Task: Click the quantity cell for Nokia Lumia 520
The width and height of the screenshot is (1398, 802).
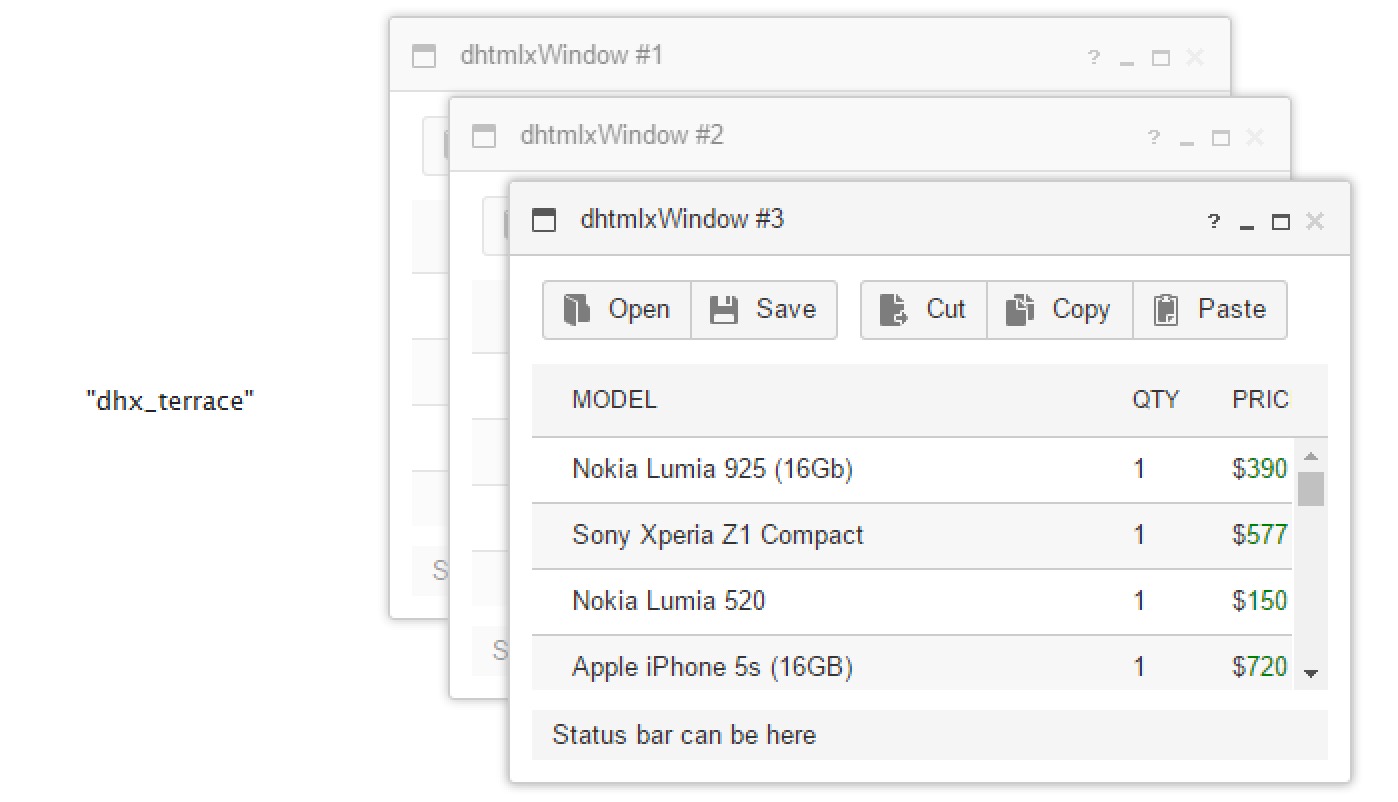Action: [x=1139, y=601]
